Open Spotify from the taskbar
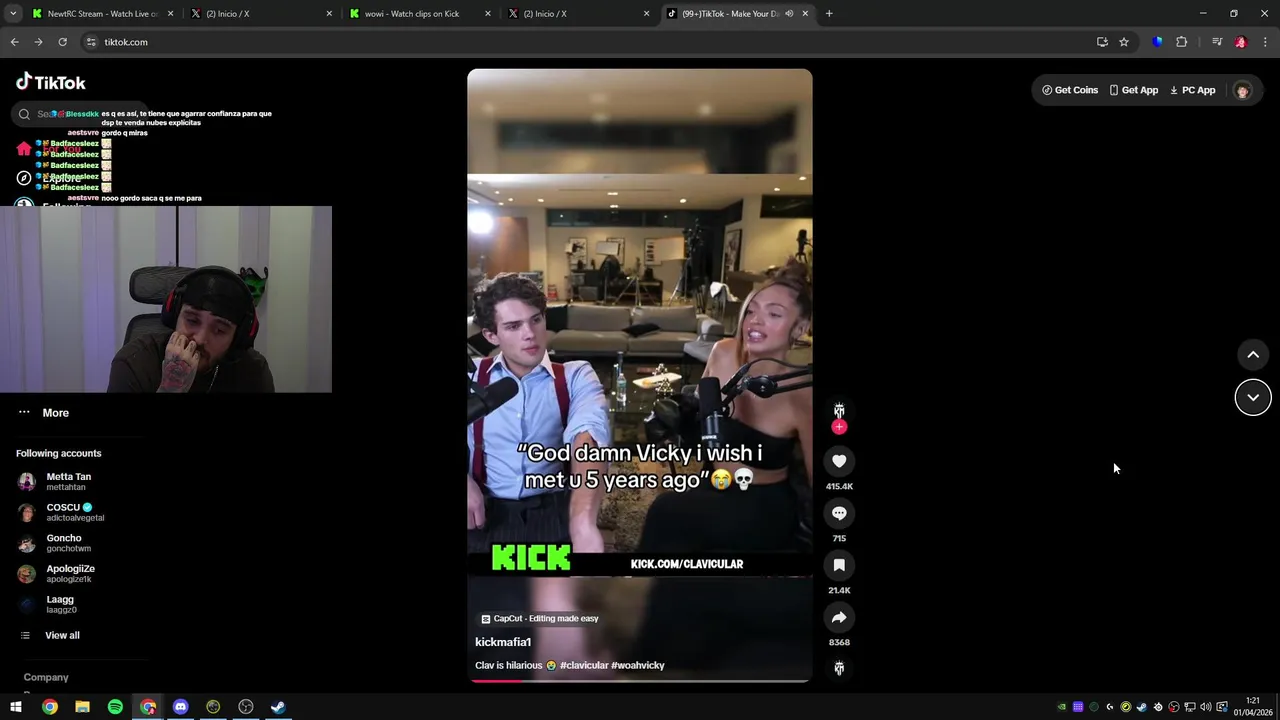 (115, 707)
